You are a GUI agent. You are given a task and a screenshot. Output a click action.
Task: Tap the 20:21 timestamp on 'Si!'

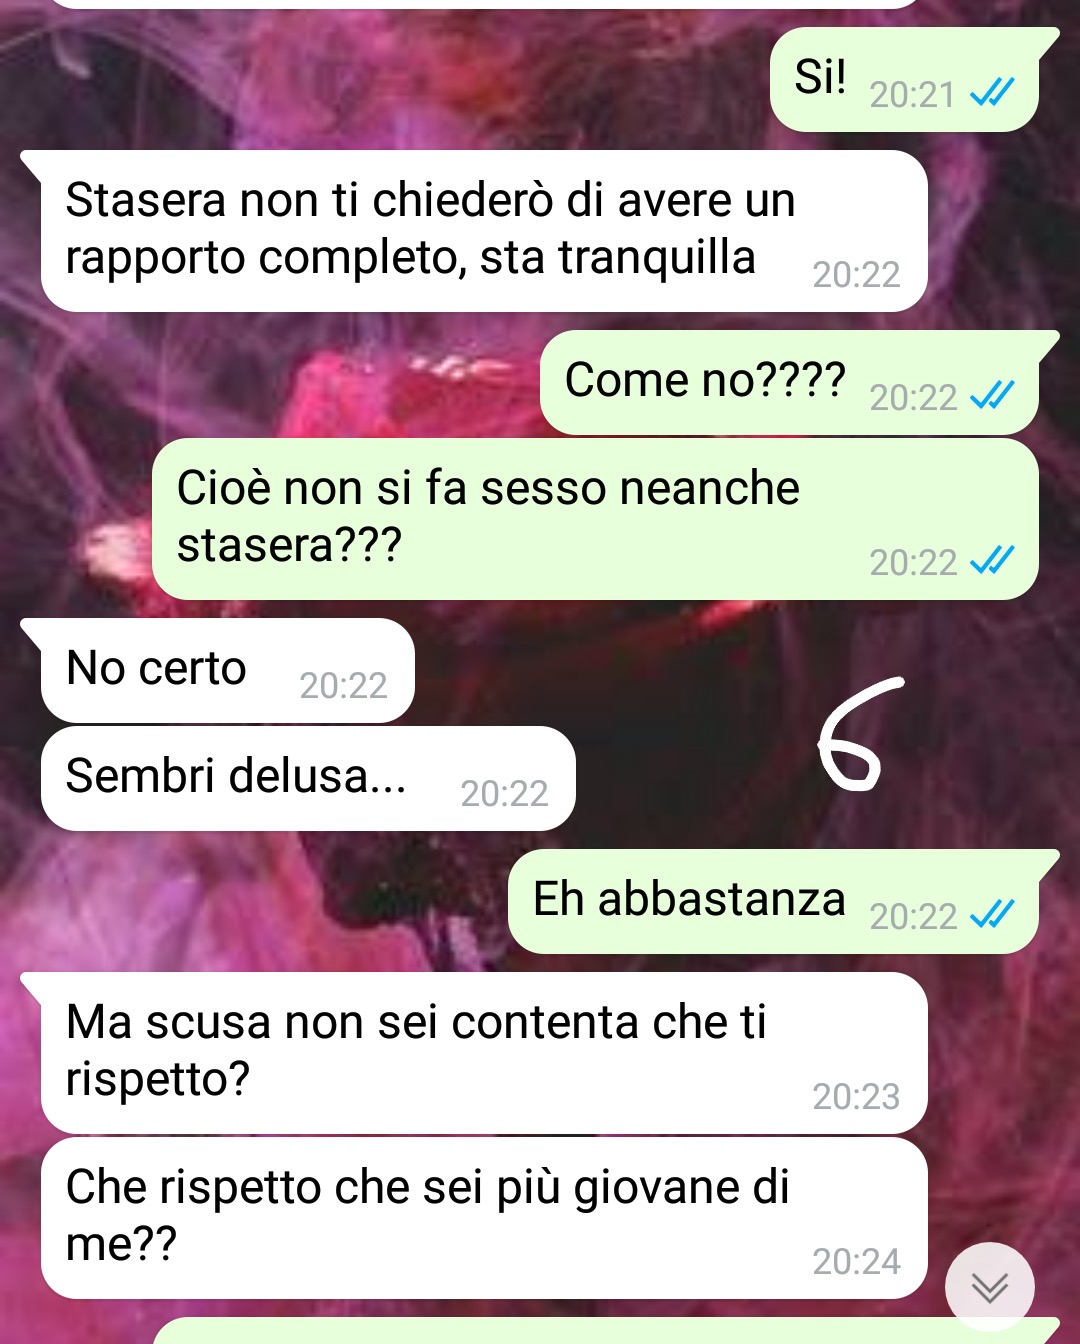coord(912,95)
